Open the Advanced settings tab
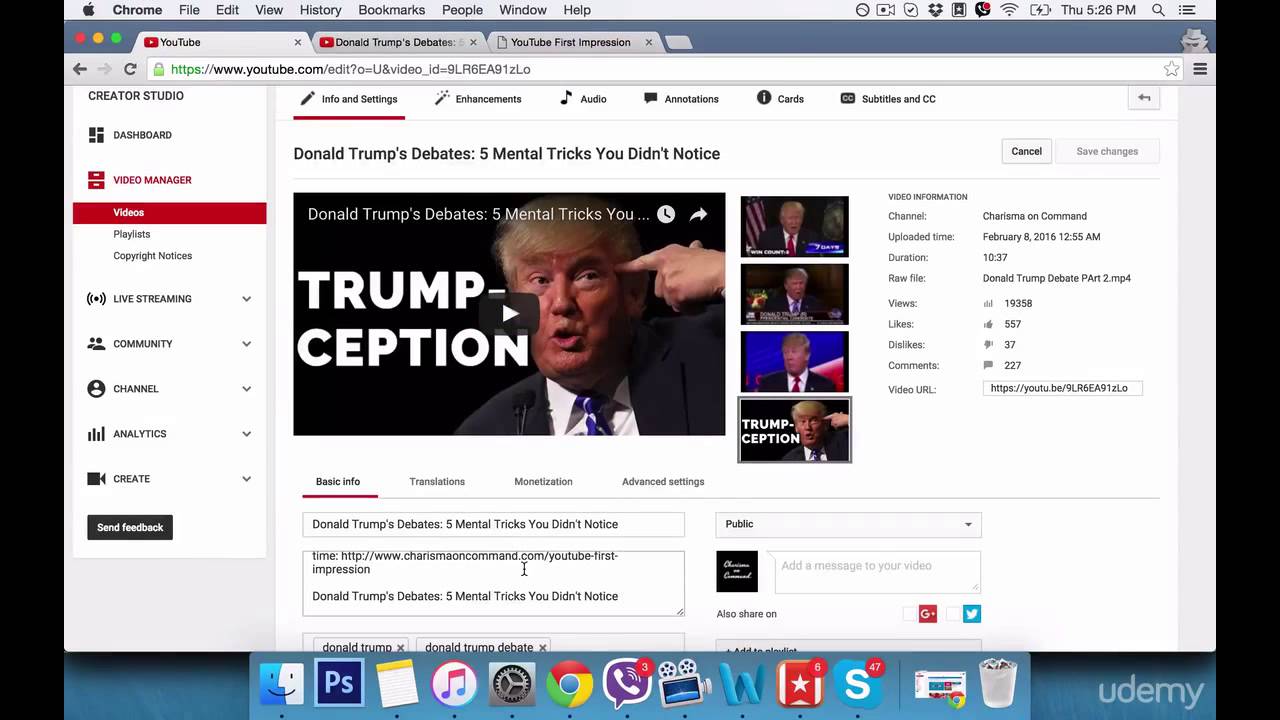 coord(663,482)
